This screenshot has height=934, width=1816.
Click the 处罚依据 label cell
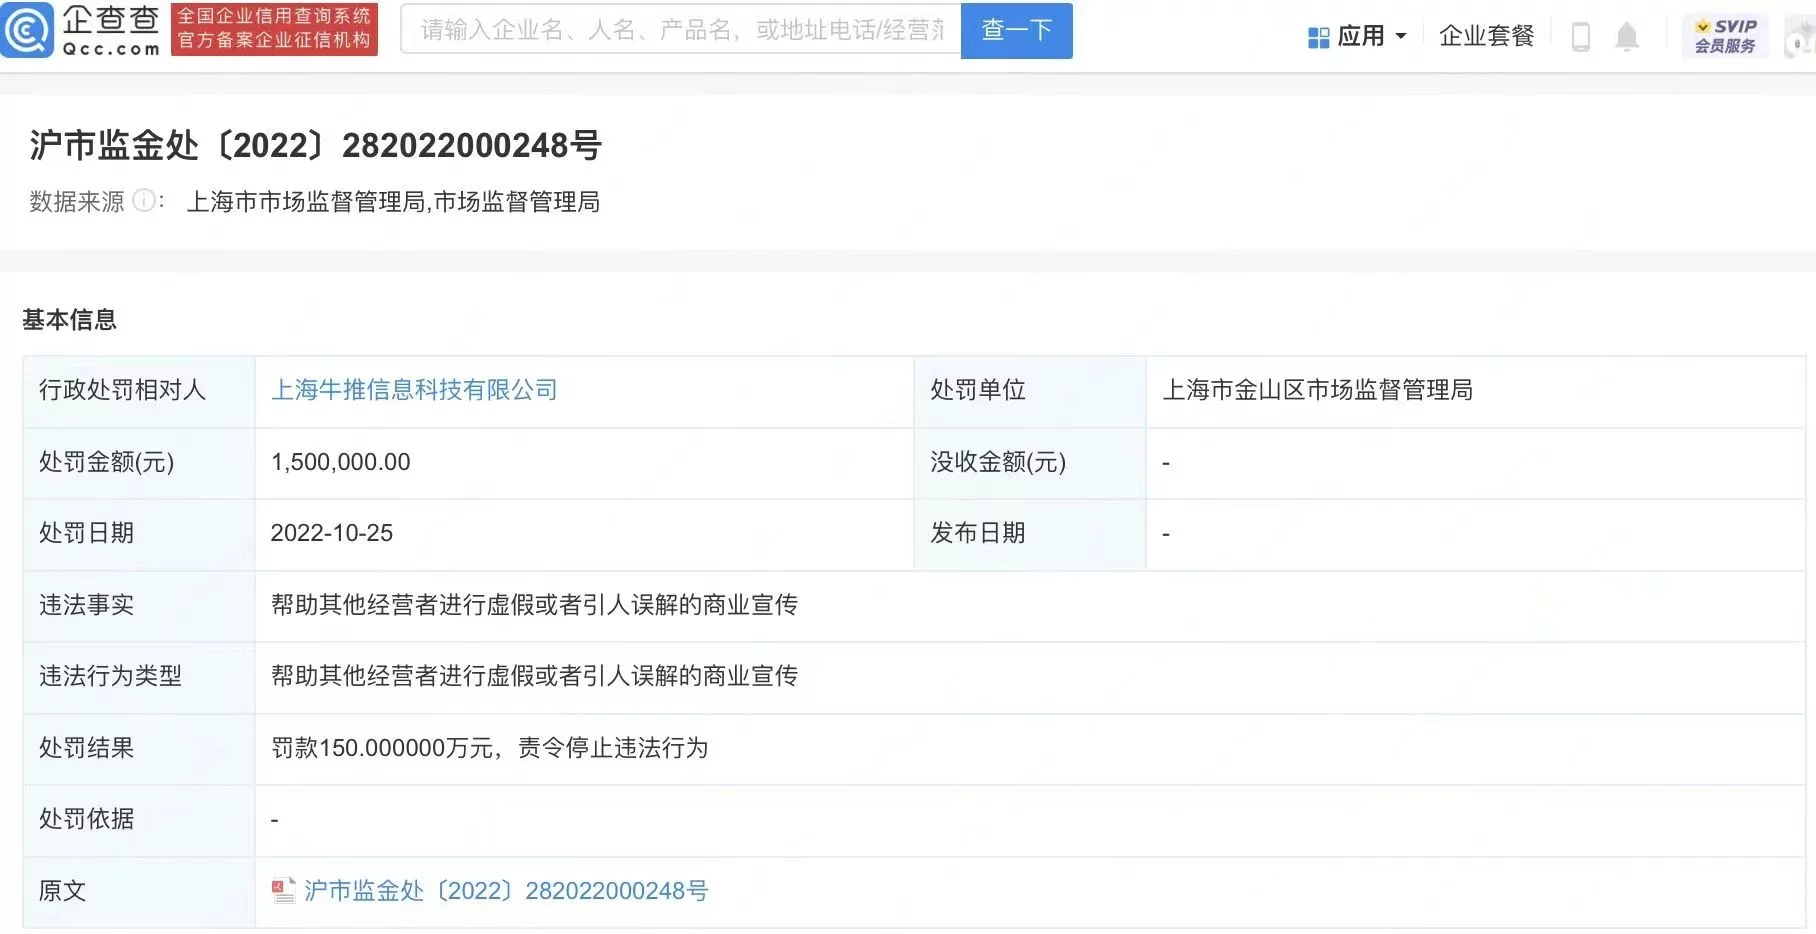[139, 820]
